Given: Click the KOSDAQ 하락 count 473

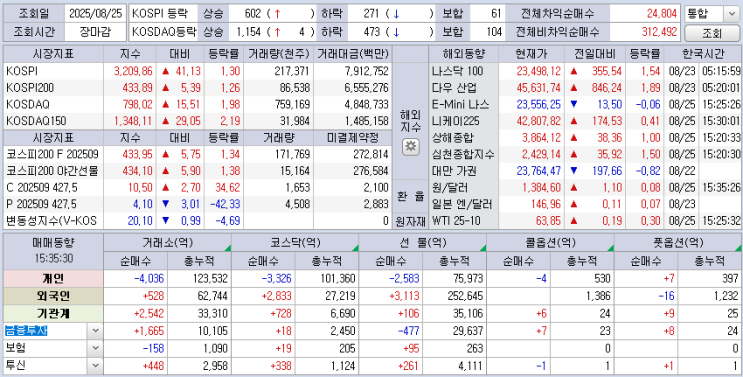Looking at the screenshot, I should 372,32.
